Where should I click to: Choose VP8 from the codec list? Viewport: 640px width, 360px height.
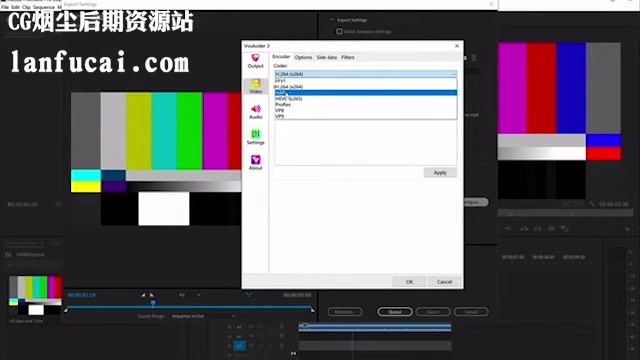366,110
